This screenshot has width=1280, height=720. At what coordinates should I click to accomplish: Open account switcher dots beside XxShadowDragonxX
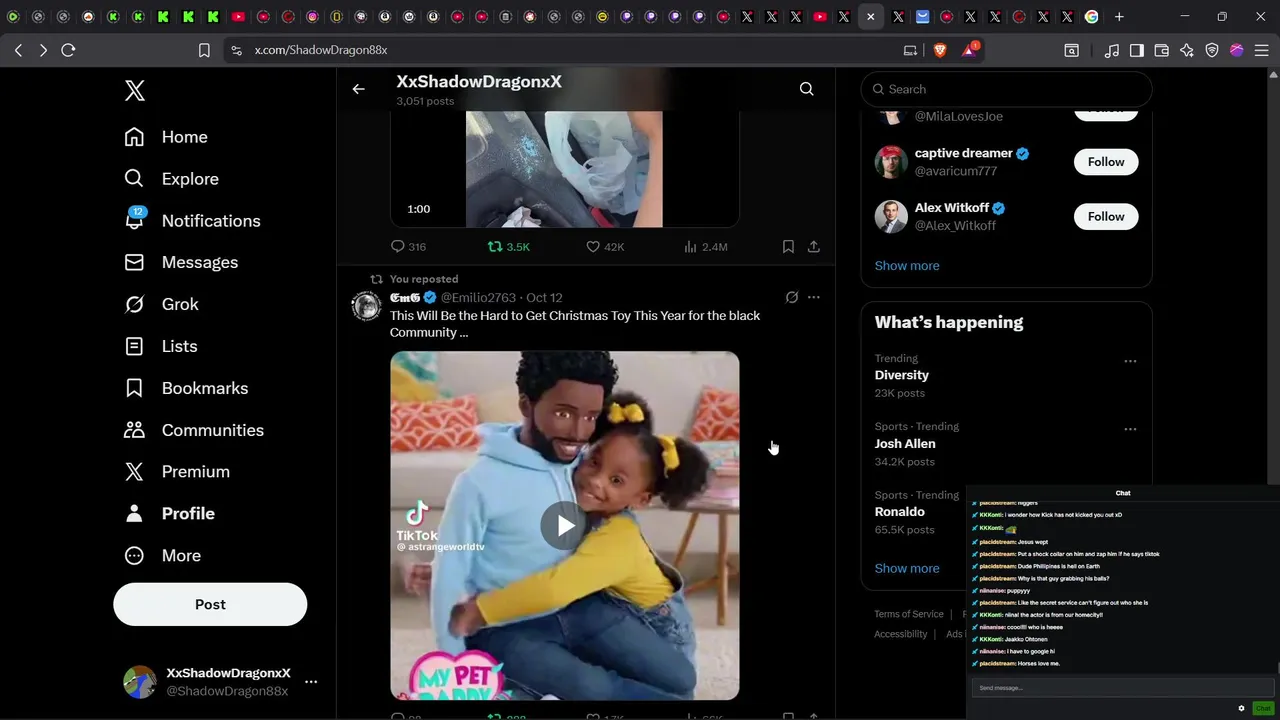[311, 682]
